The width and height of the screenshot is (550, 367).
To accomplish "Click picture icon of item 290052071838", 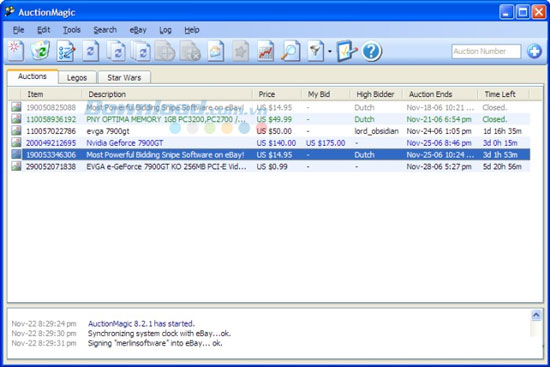I will 16,166.
